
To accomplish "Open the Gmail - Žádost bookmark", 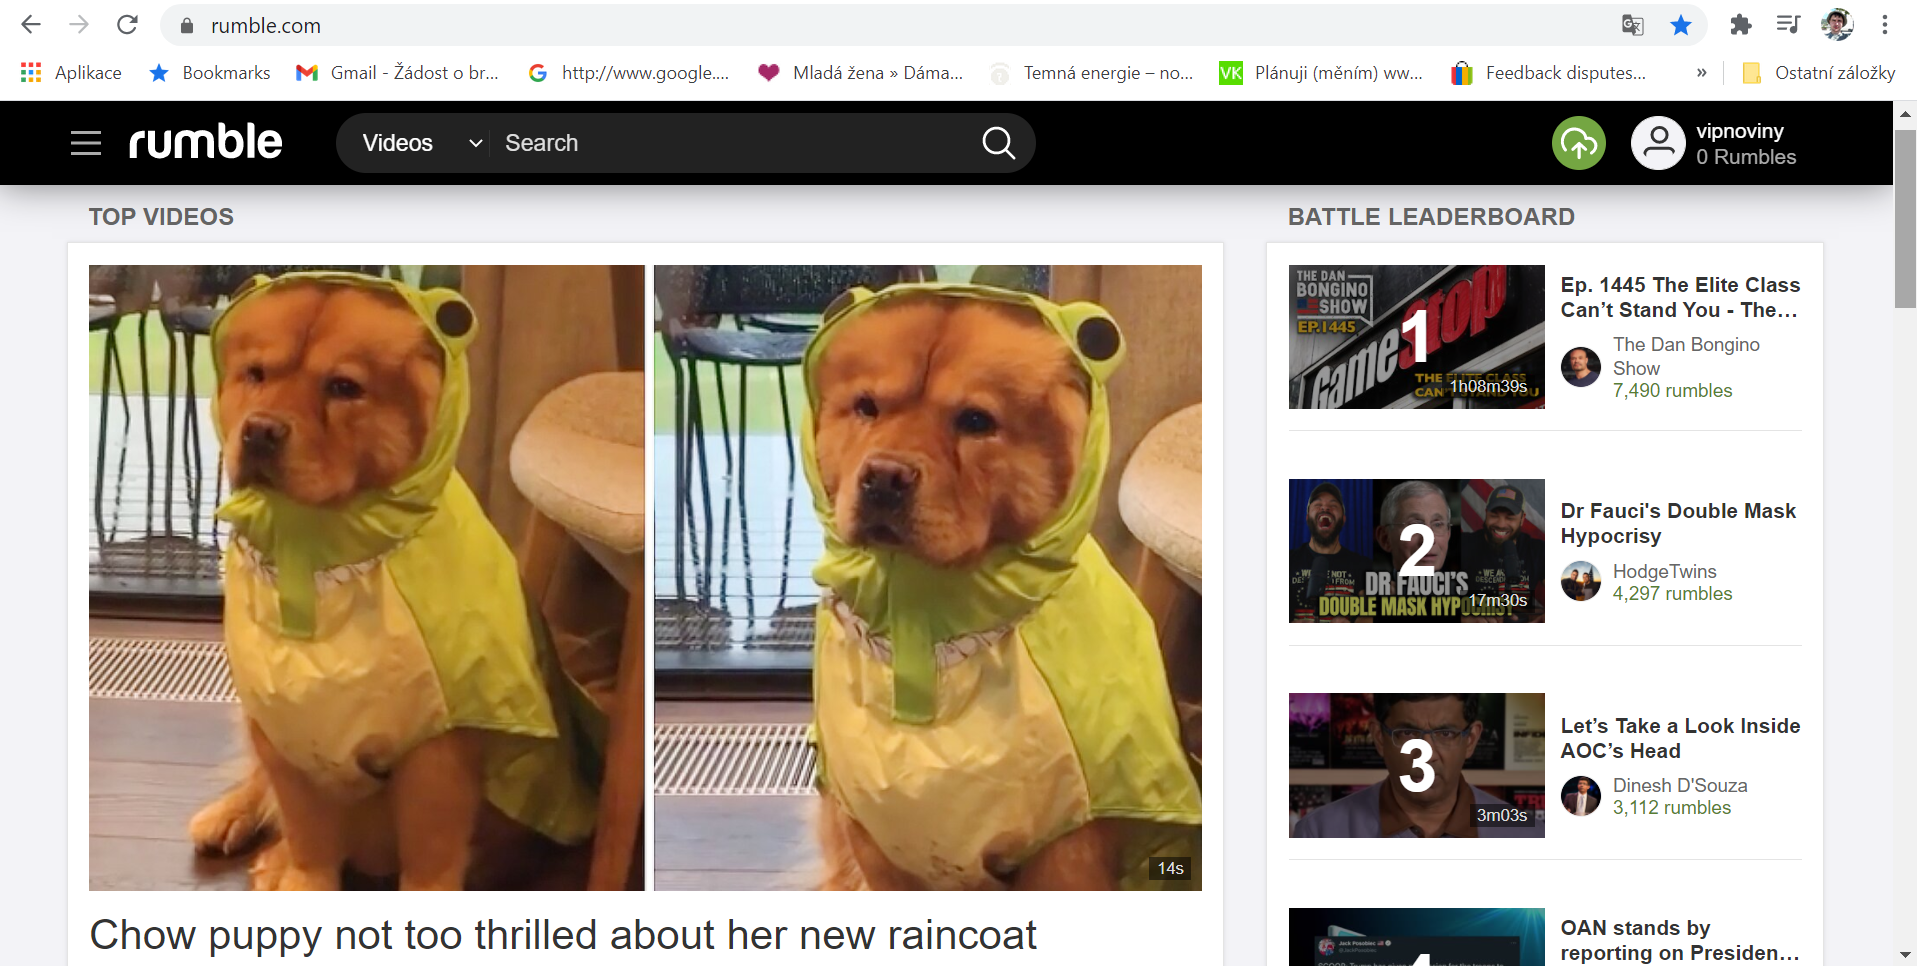I will tap(398, 73).
